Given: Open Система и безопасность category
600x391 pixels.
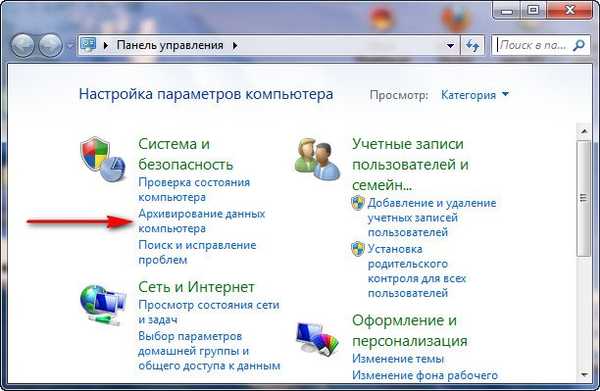Looking at the screenshot, I should [186, 154].
